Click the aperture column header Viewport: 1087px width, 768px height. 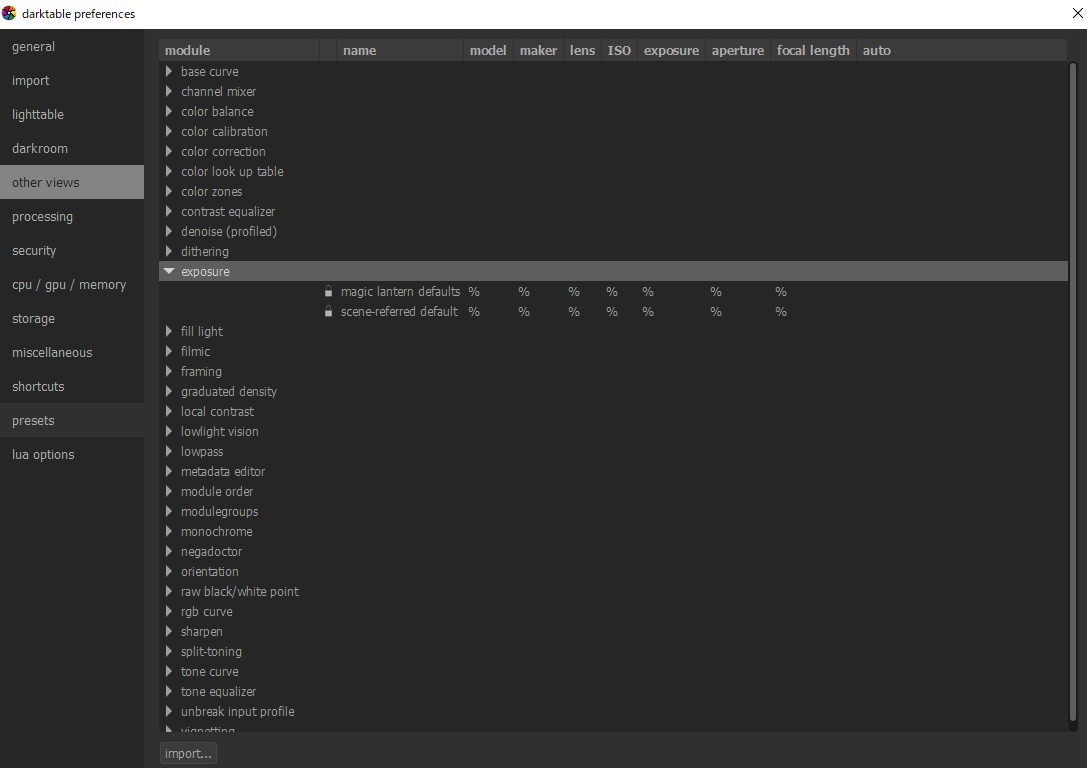[738, 51]
